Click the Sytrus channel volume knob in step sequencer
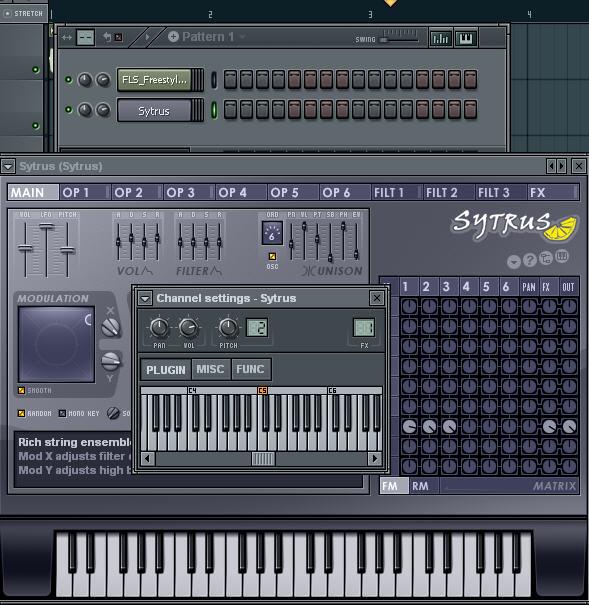 click(x=103, y=110)
